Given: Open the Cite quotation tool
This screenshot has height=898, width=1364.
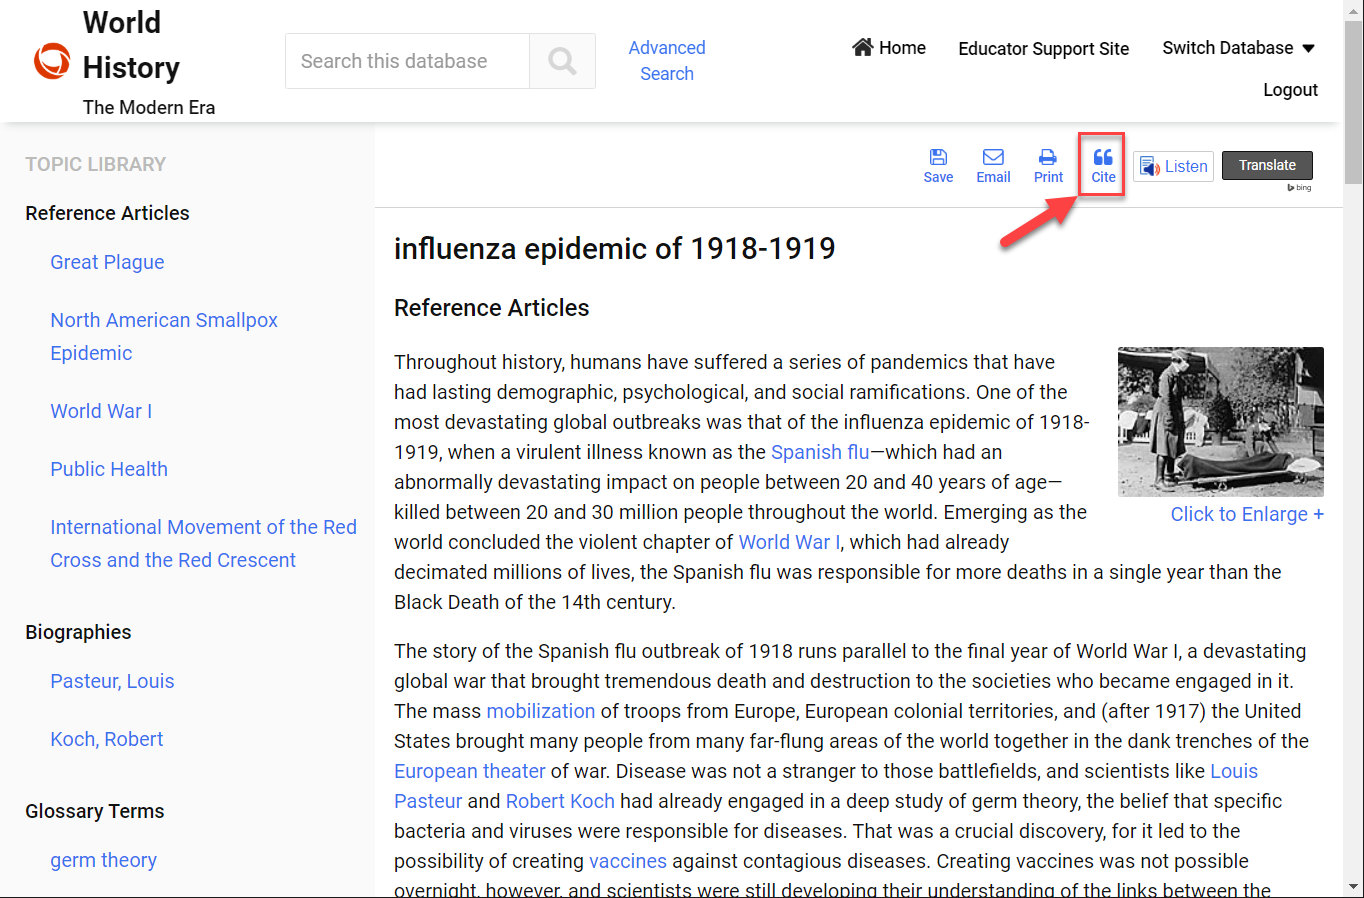Looking at the screenshot, I should 1102,164.
